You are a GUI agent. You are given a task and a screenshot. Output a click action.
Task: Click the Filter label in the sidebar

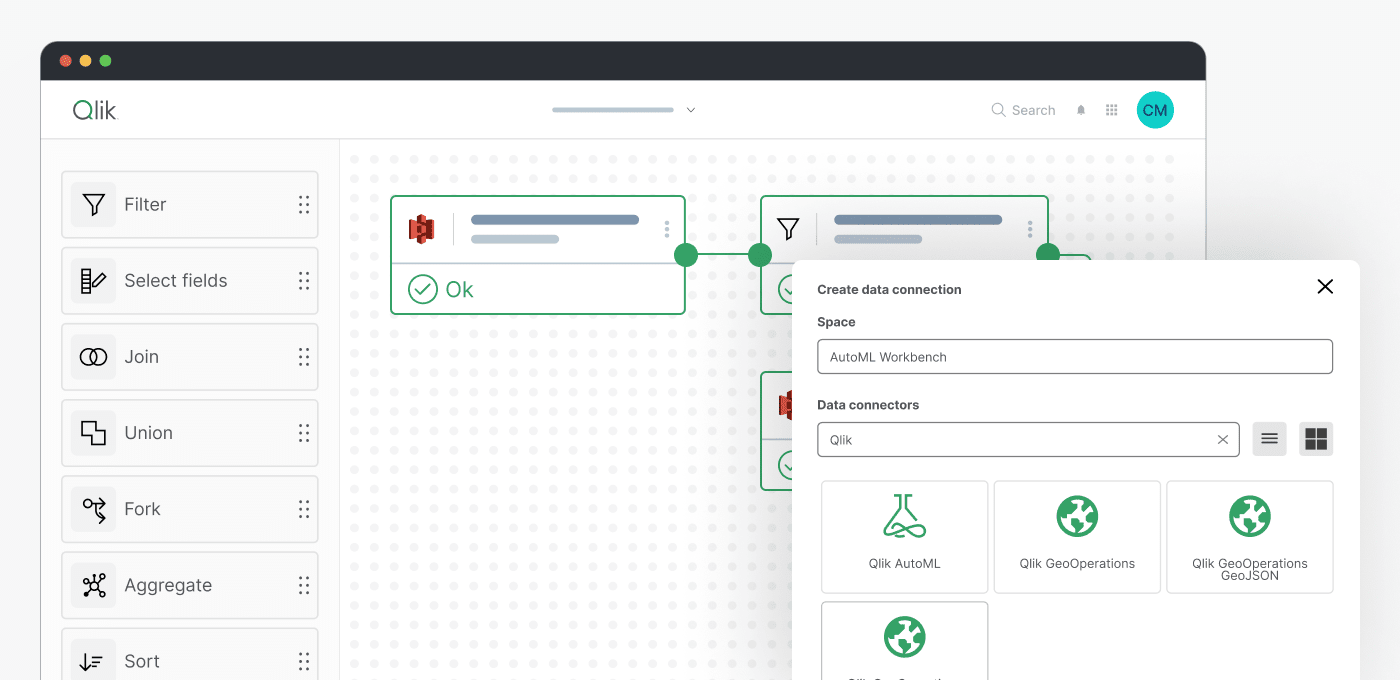[x=145, y=205]
